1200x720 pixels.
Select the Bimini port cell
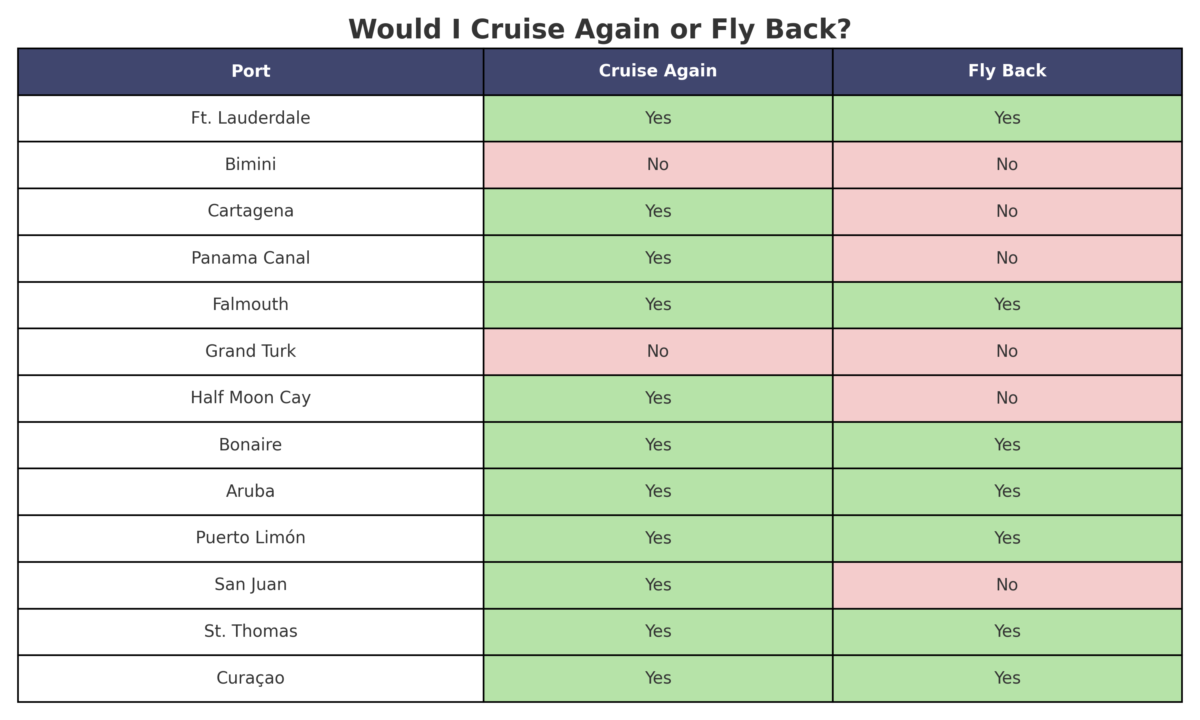250,164
